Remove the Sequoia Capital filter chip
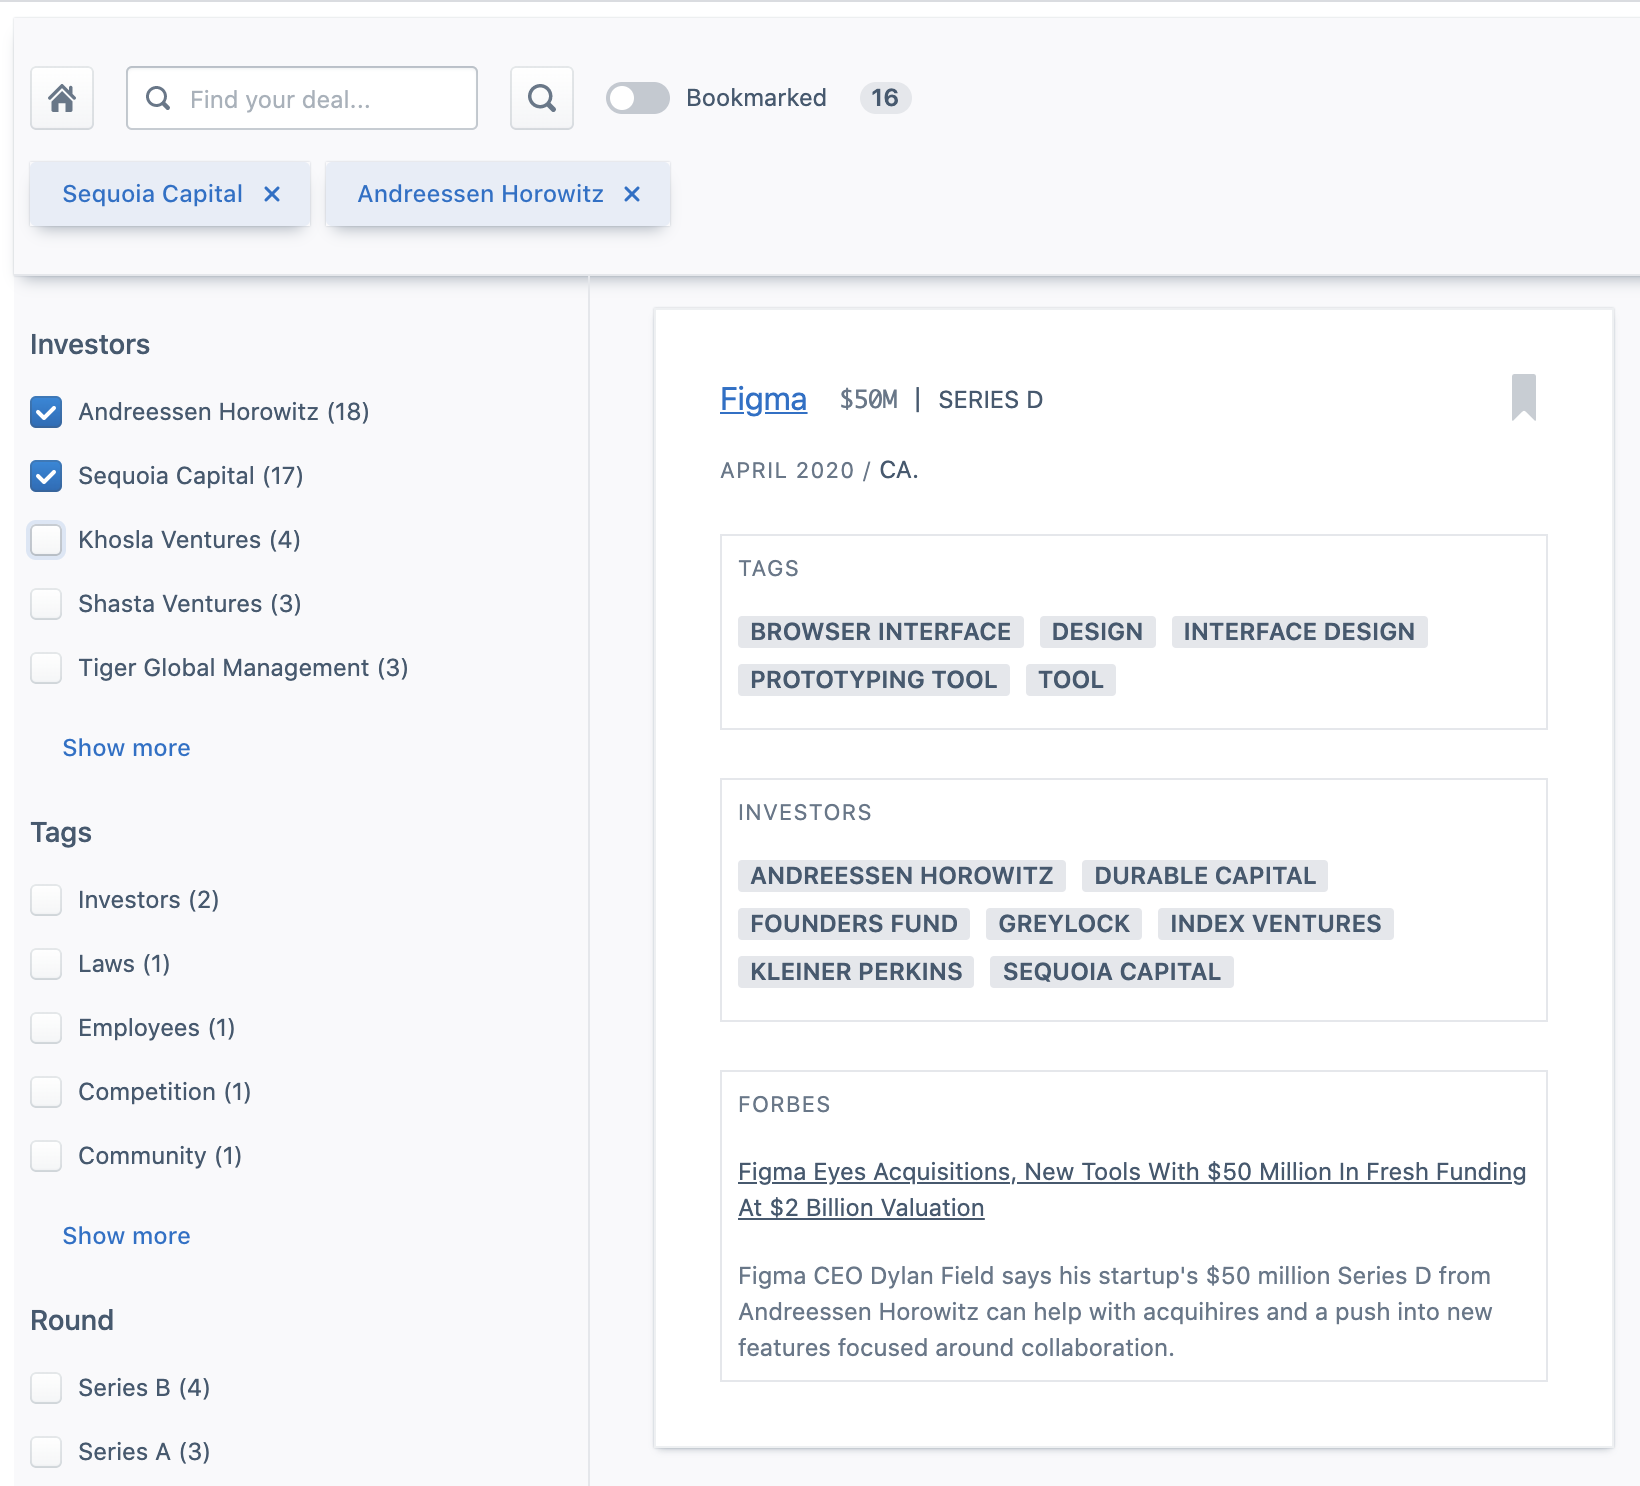This screenshot has width=1640, height=1486. coord(272,194)
